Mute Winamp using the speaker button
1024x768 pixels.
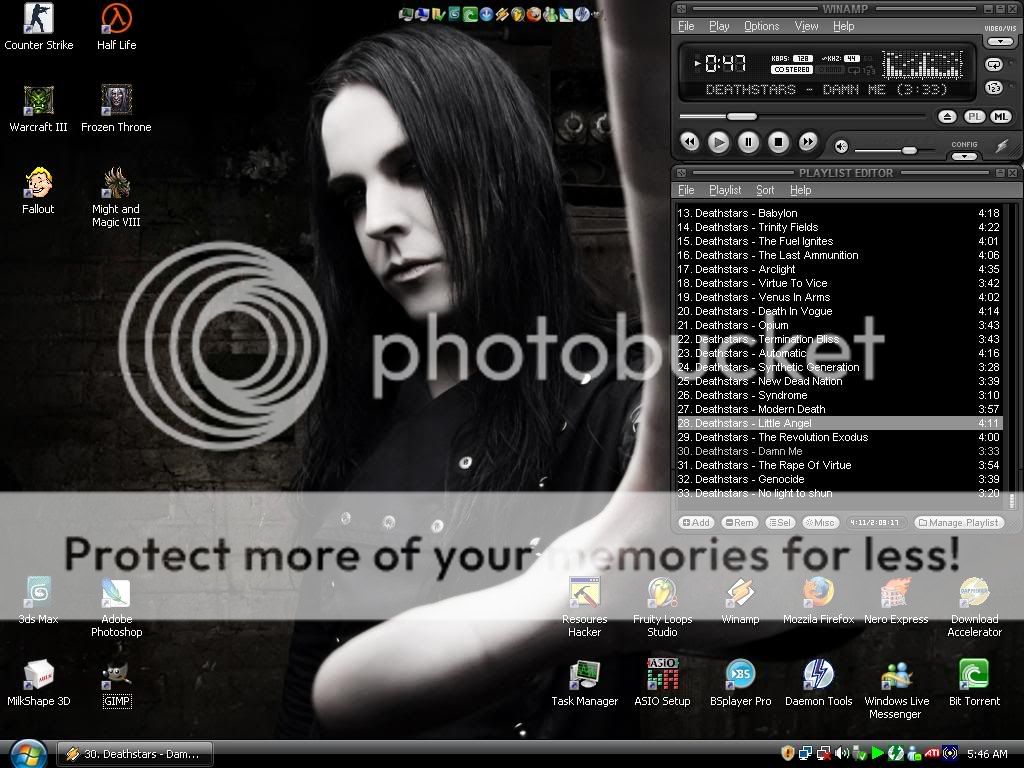[x=841, y=147]
